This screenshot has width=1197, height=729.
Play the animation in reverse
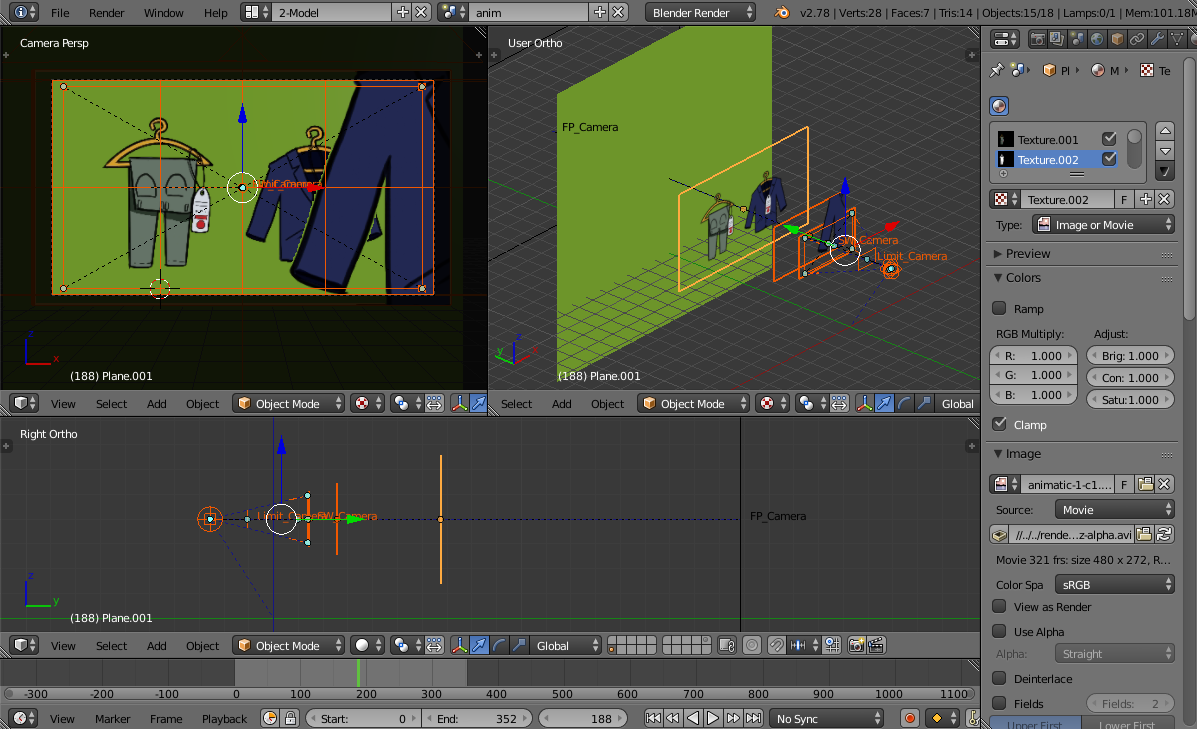(693, 718)
